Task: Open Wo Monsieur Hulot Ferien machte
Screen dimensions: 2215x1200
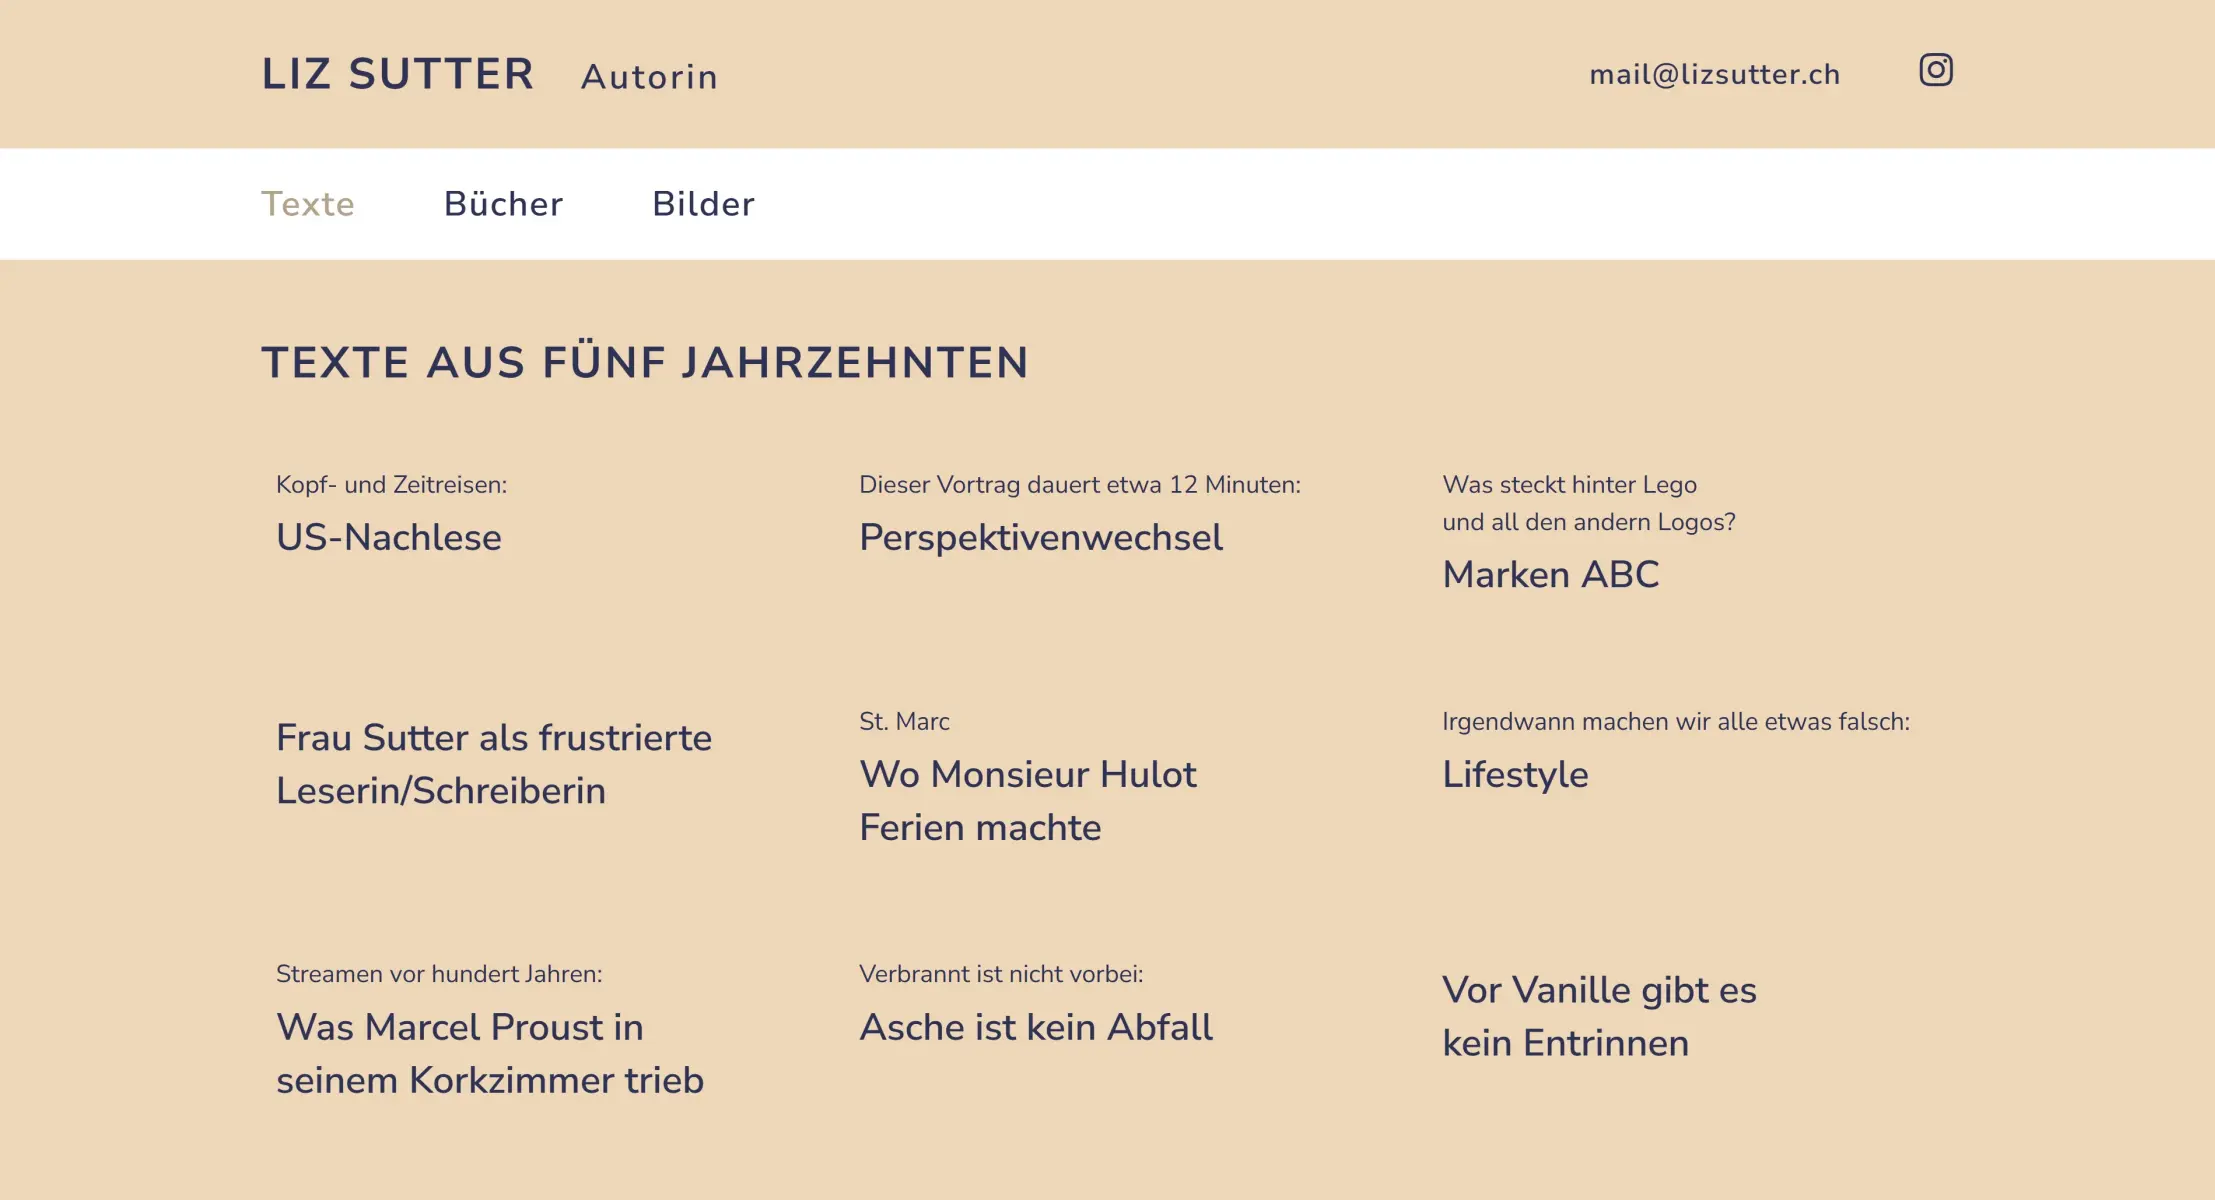Action: (1027, 800)
